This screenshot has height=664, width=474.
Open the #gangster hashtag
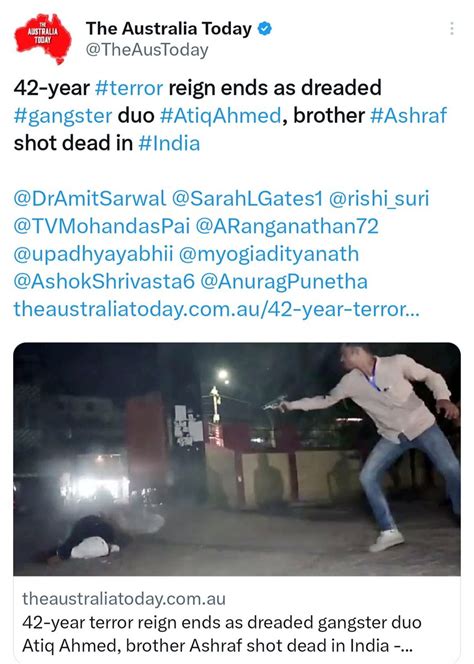click(x=63, y=116)
